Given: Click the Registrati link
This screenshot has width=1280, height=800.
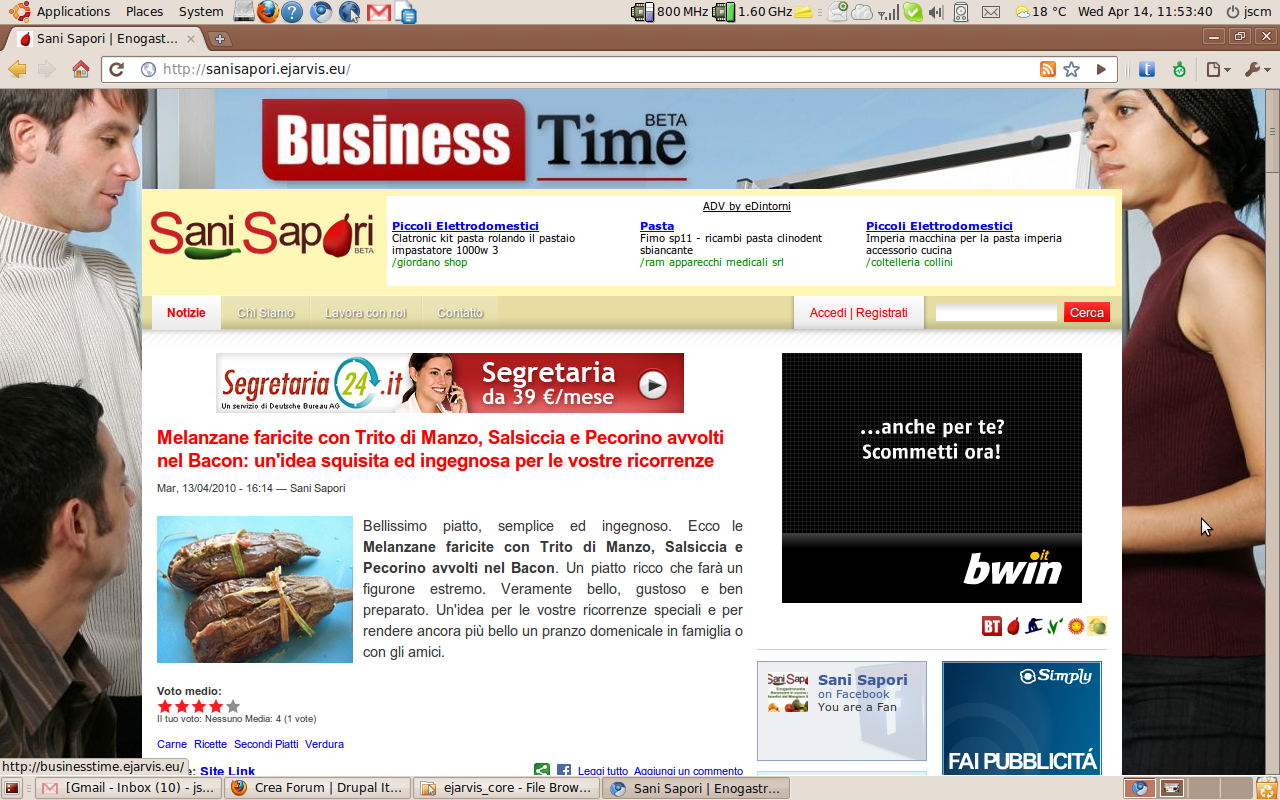Looking at the screenshot, I should [x=882, y=313].
